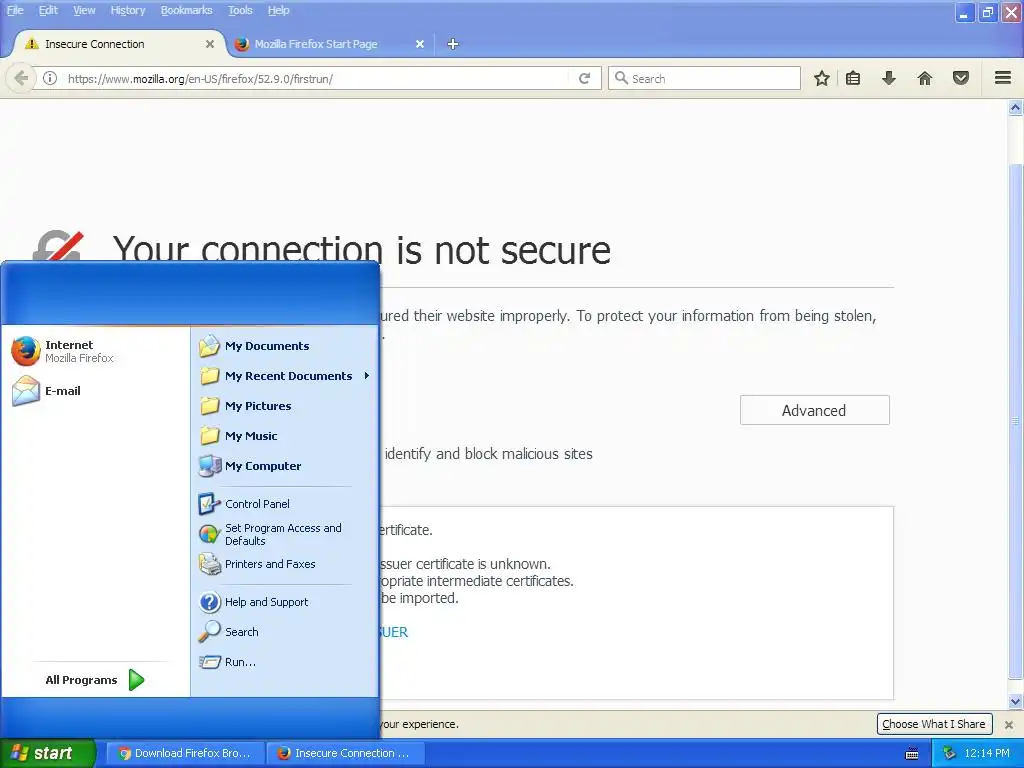
Task: Open the Firefox hamburger menu
Action: click(x=1003, y=78)
